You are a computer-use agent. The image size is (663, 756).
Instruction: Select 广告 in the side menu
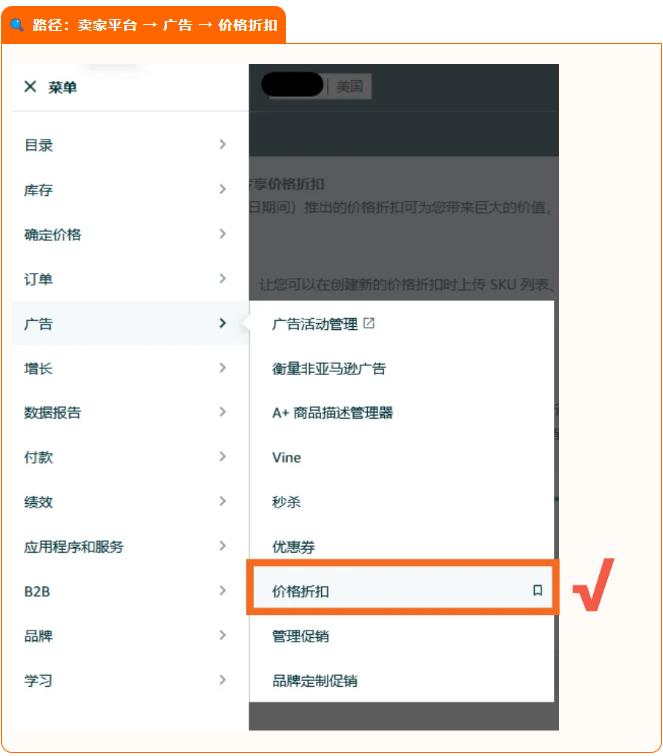coord(130,323)
